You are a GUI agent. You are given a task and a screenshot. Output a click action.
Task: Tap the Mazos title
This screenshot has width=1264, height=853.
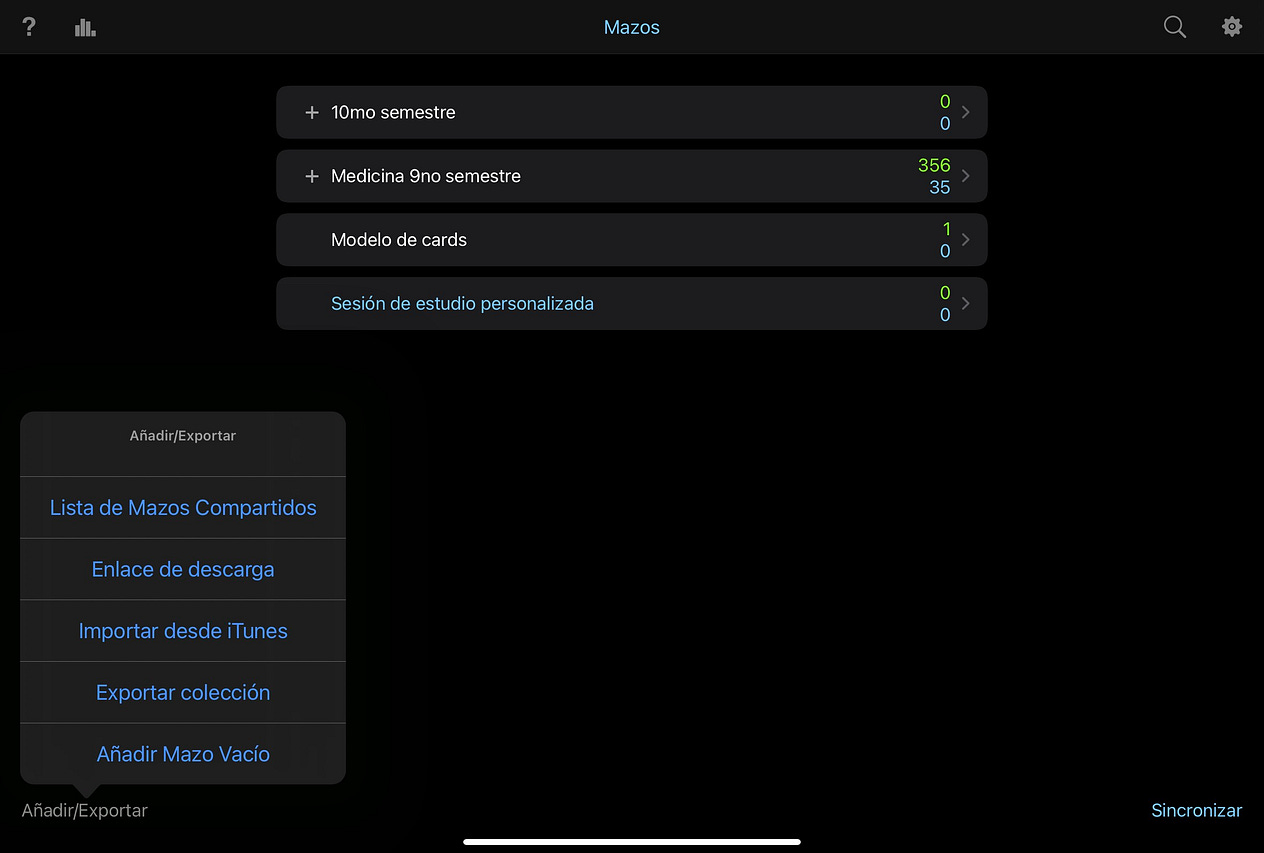(631, 27)
